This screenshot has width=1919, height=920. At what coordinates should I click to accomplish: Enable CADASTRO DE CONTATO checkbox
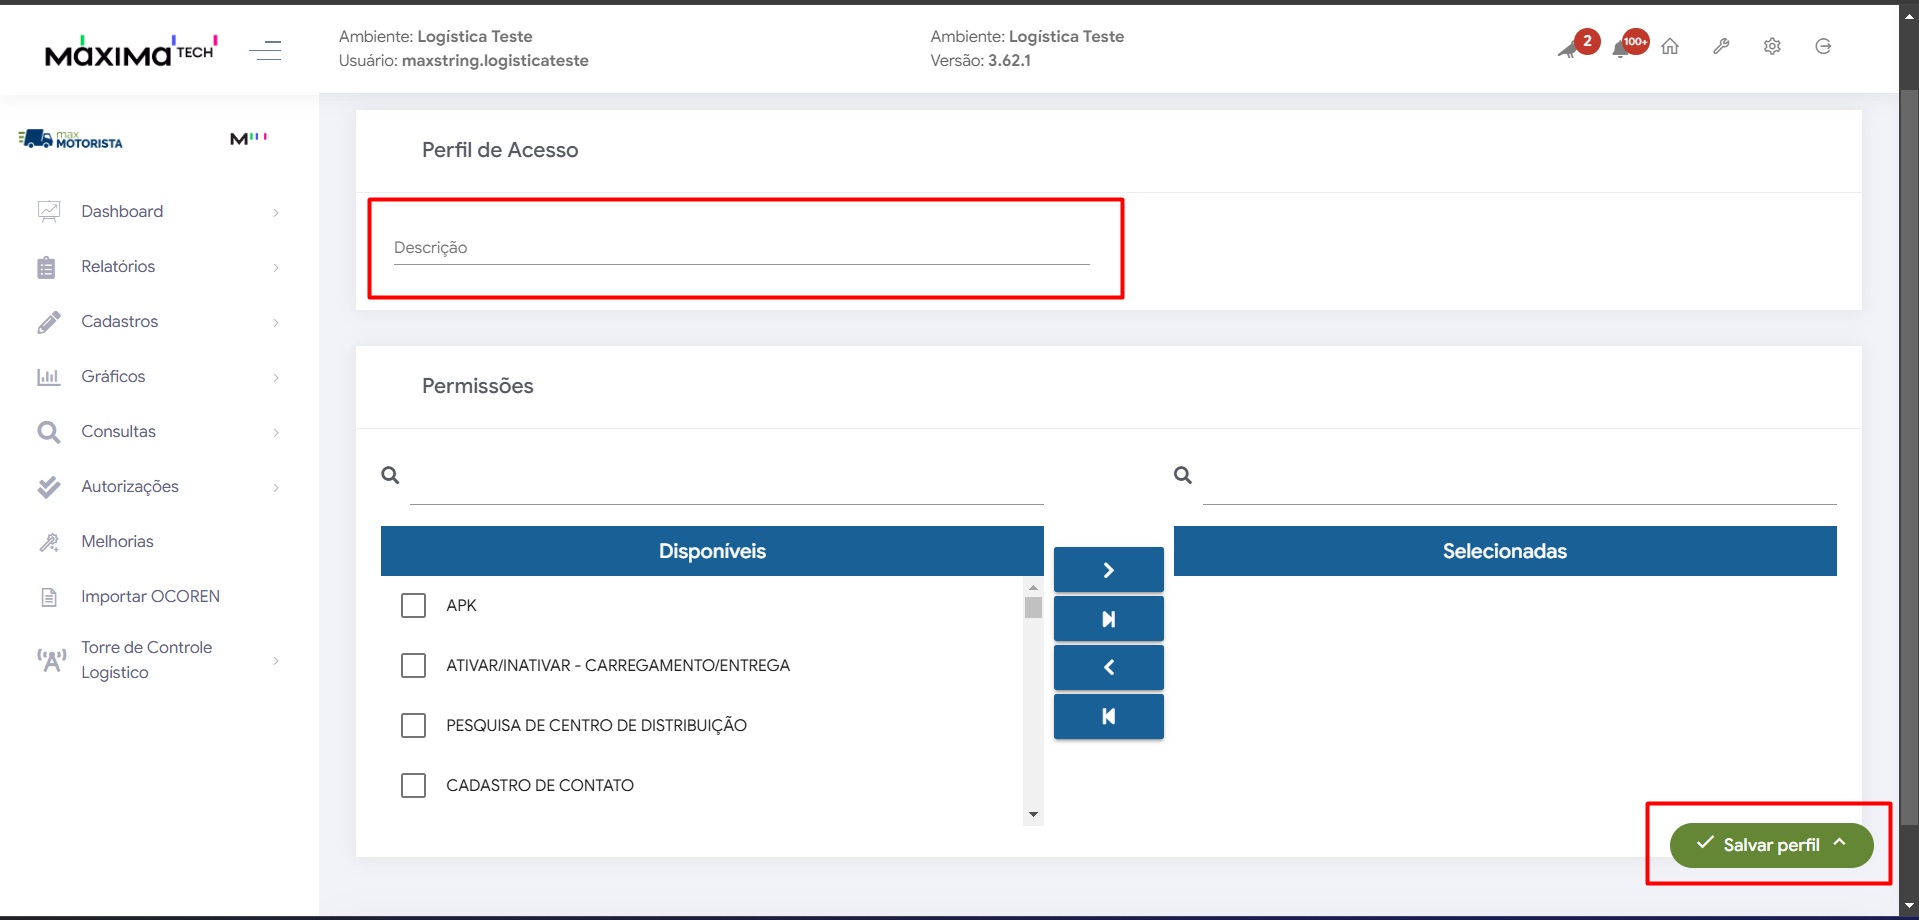point(413,786)
